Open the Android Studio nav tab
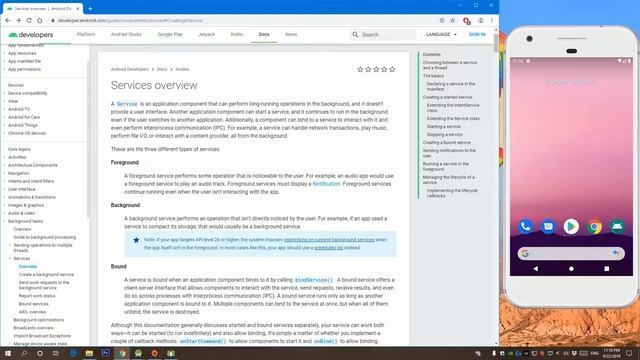Viewport: 640px width, 360px height. pyautogui.click(x=126, y=34)
